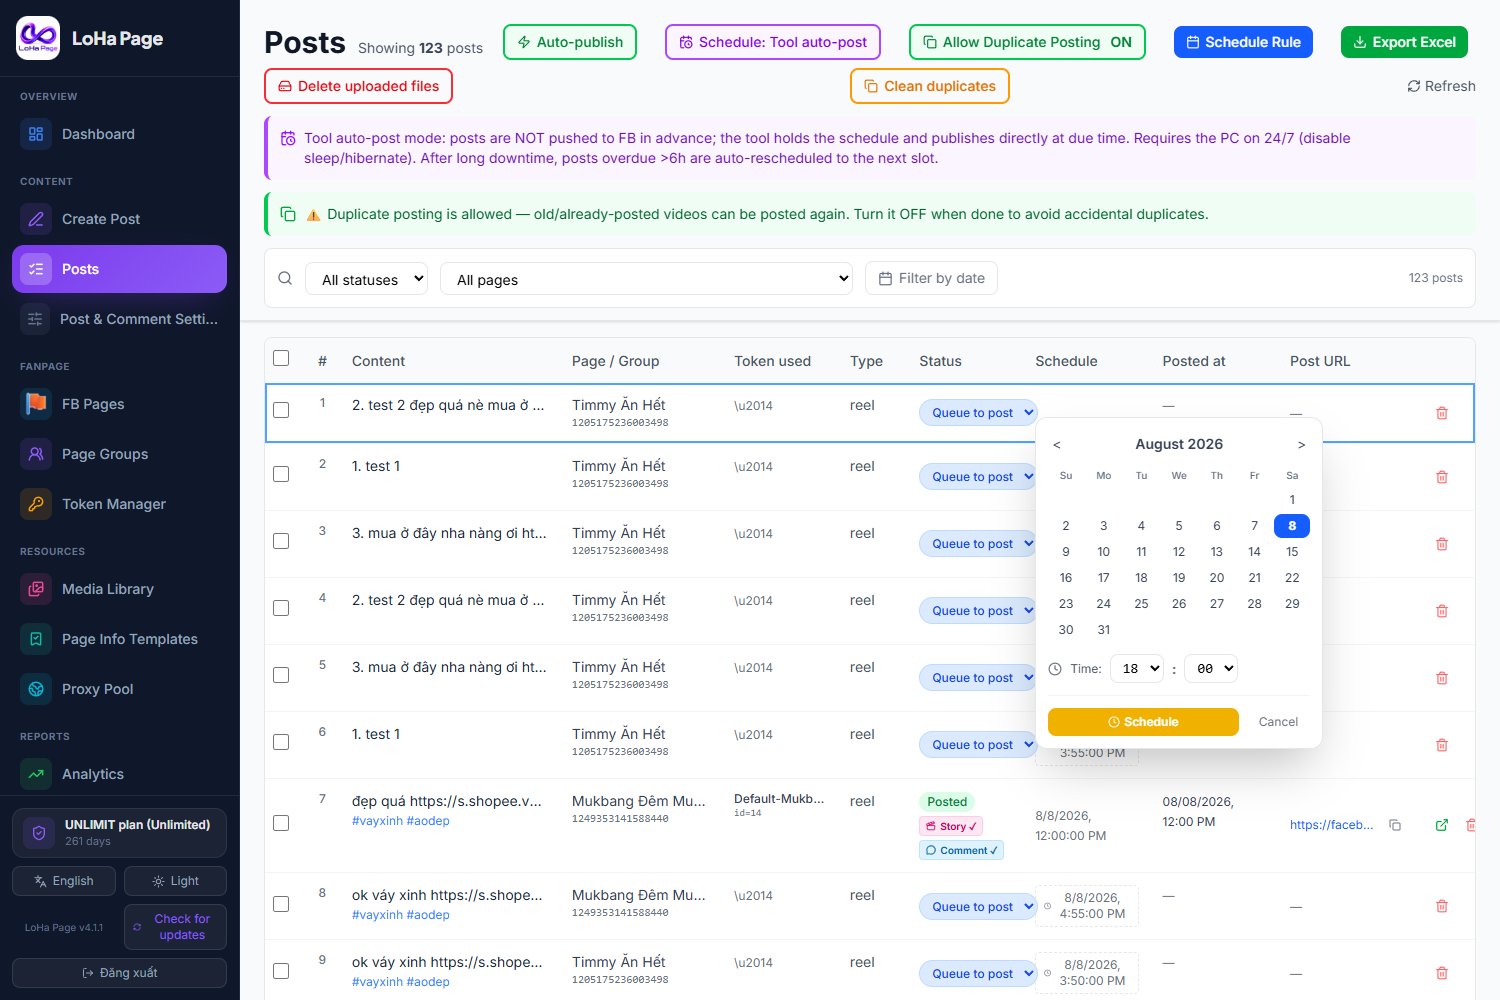Image resolution: width=1500 pixels, height=1000 pixels.
Task: Copy the post URL in row 7
Action: click(x=1395, y=825)
